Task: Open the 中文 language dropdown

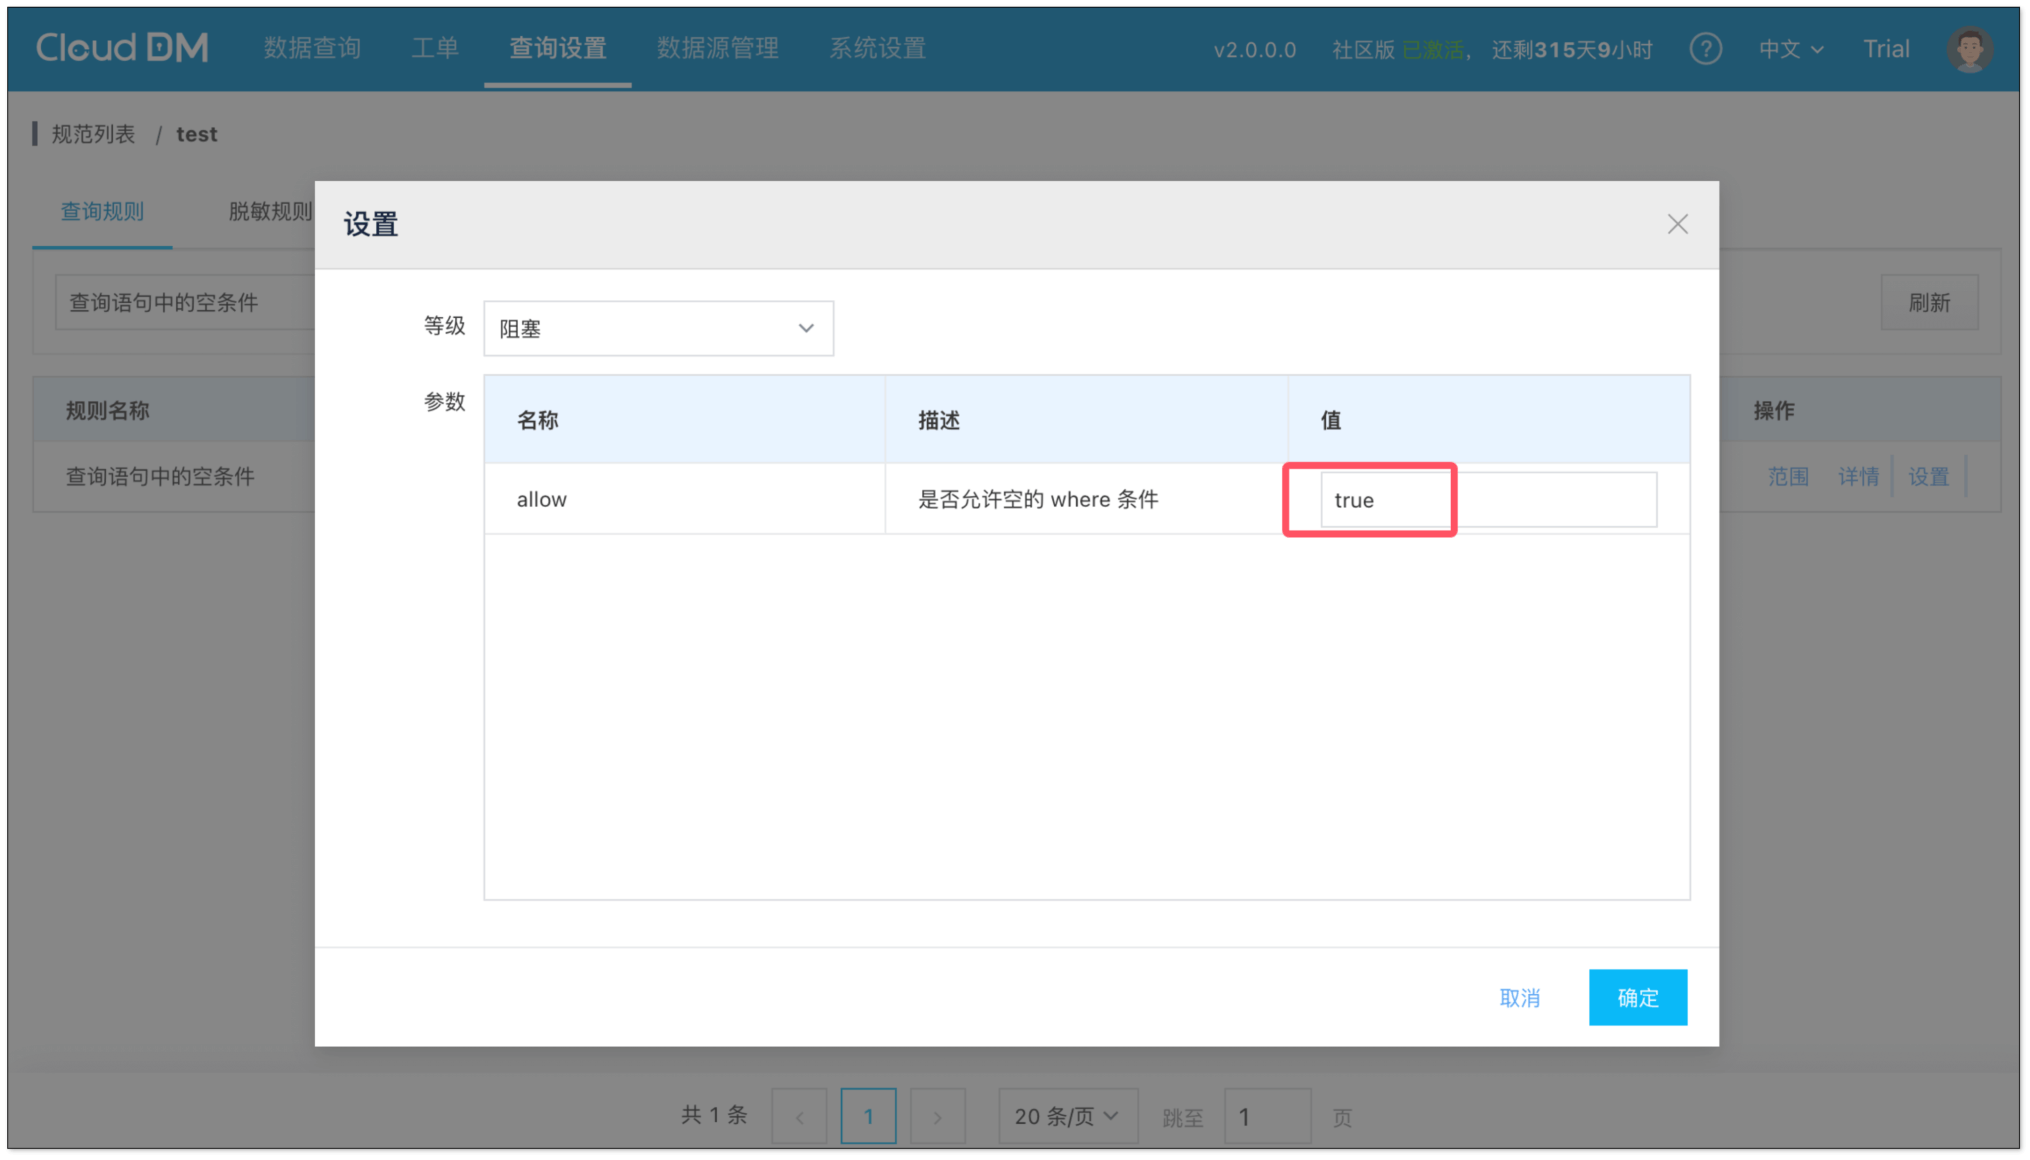Action: pyautogui.click(x=1790, y=49)
